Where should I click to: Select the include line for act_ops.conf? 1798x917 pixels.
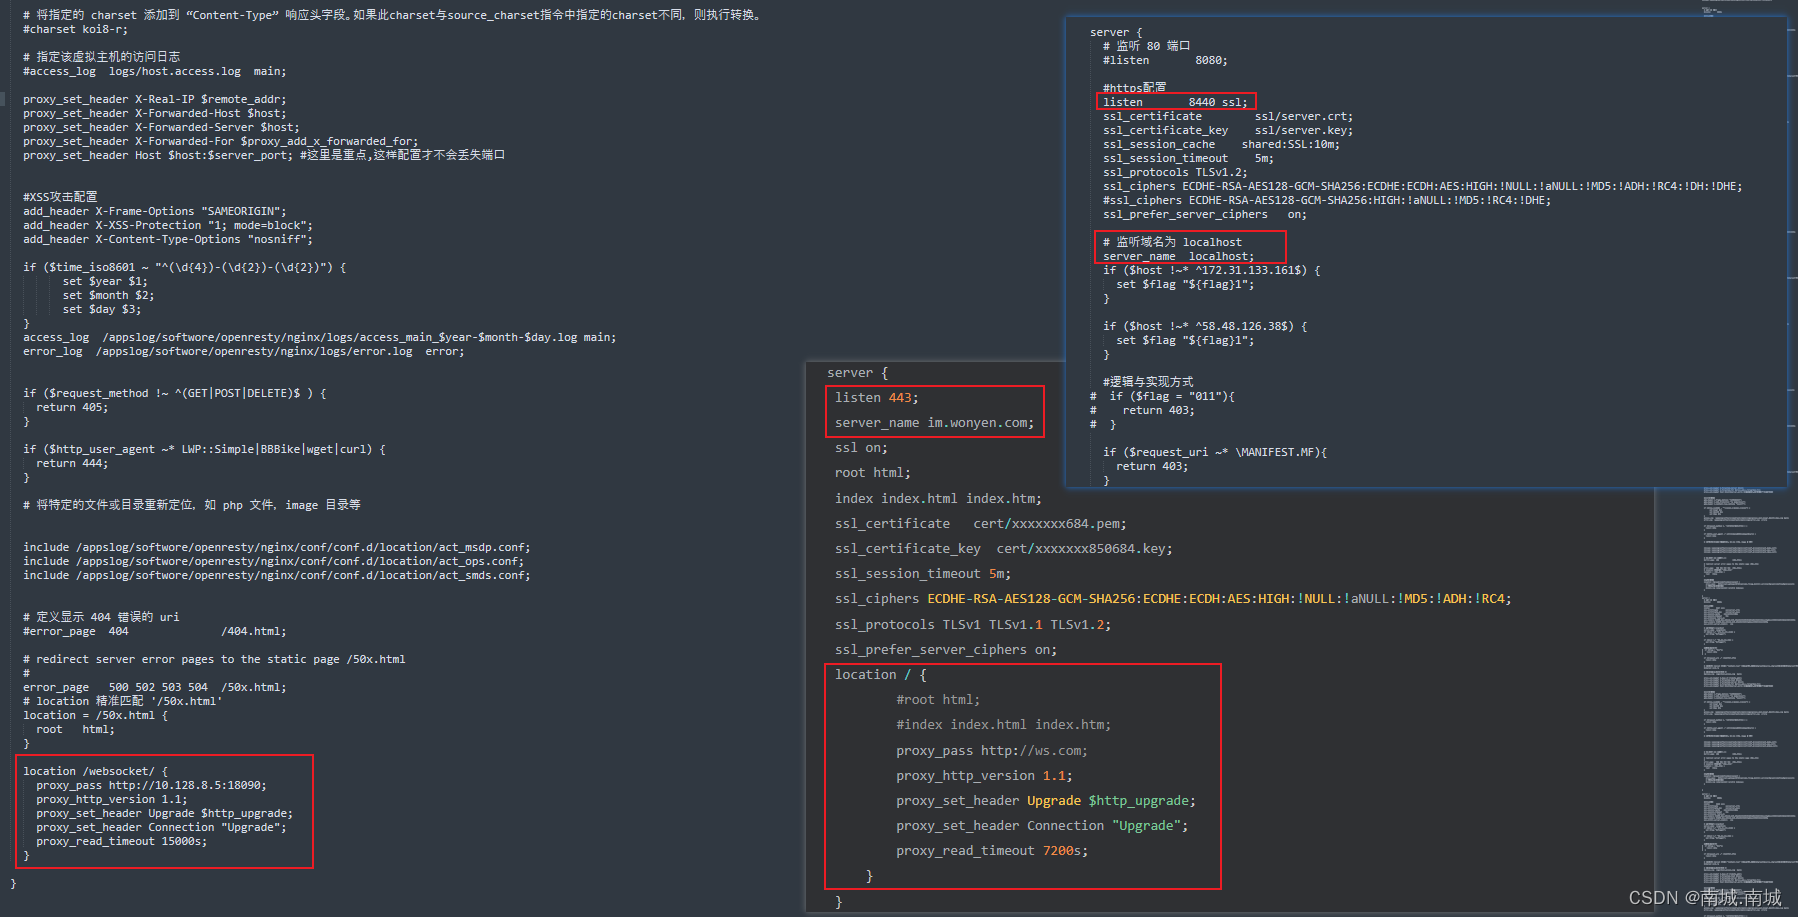273,561
